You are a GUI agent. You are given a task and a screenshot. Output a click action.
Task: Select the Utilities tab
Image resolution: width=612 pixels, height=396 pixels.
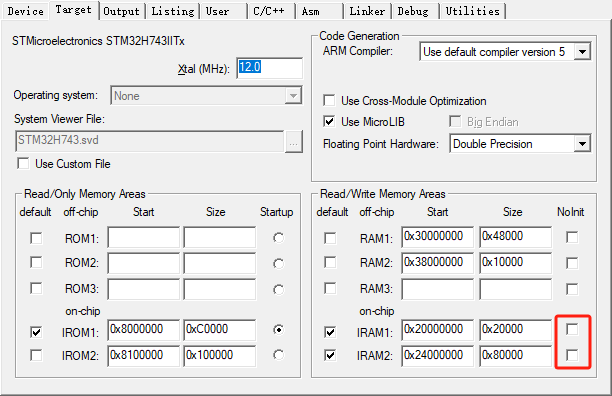pos(473,11)
